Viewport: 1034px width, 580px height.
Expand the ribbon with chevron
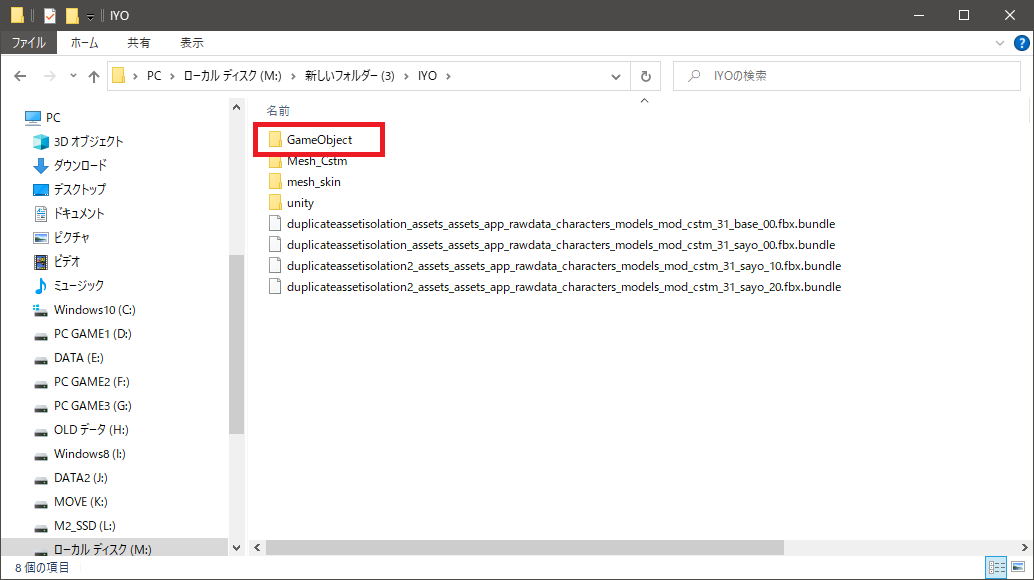[1000, 44]
